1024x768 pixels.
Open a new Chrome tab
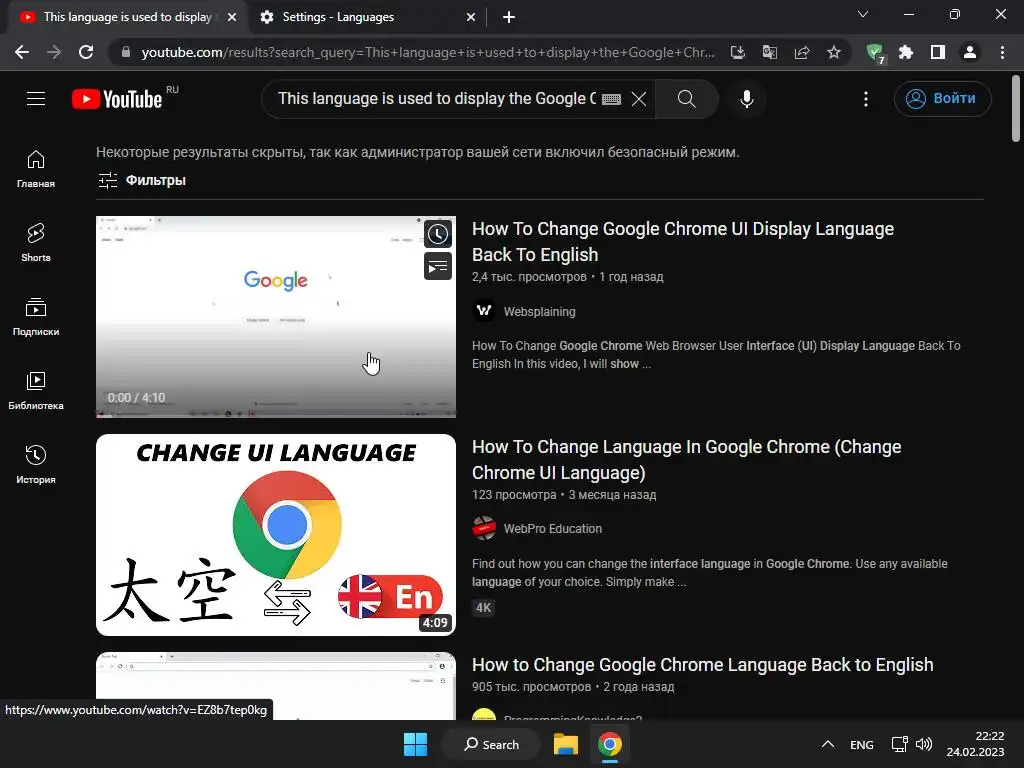click(509, 18)
